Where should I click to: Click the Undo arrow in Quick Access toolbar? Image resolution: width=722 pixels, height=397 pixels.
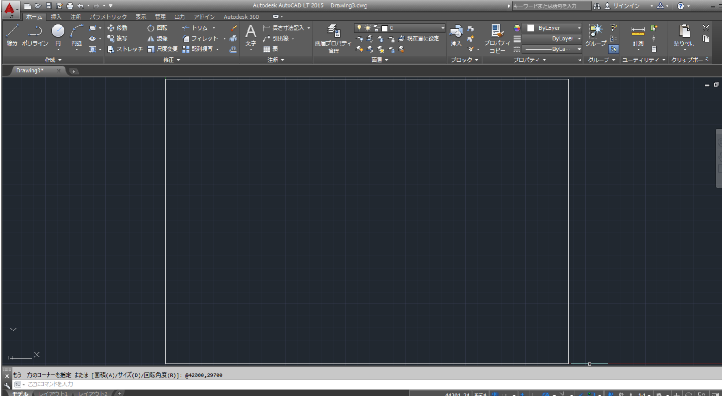(81, 6)
